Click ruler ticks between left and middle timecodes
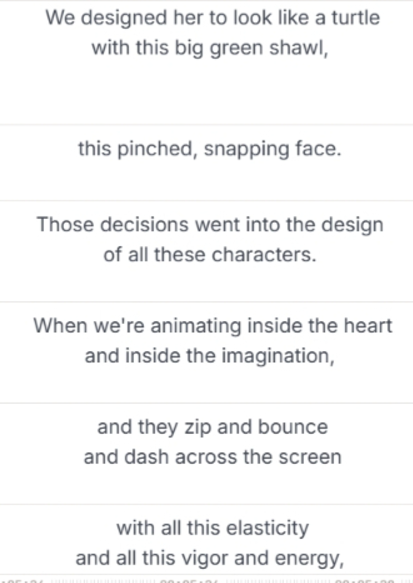Screen dimensions: 413x583 102,580
